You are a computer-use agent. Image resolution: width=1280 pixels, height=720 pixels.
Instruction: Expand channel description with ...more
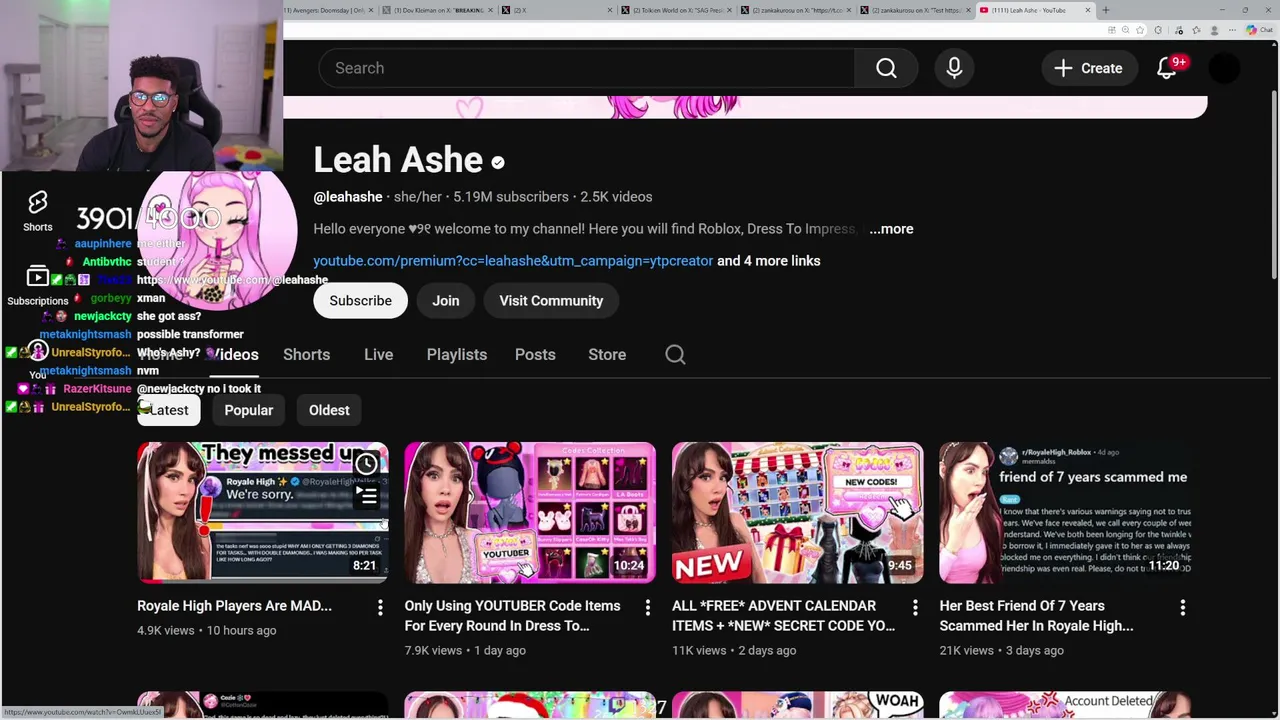point(891,229)
